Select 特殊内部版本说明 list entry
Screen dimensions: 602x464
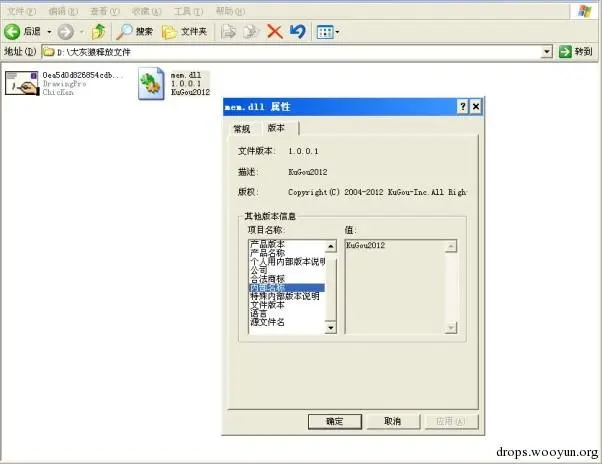pyautogui.click(x=284, y=296)
